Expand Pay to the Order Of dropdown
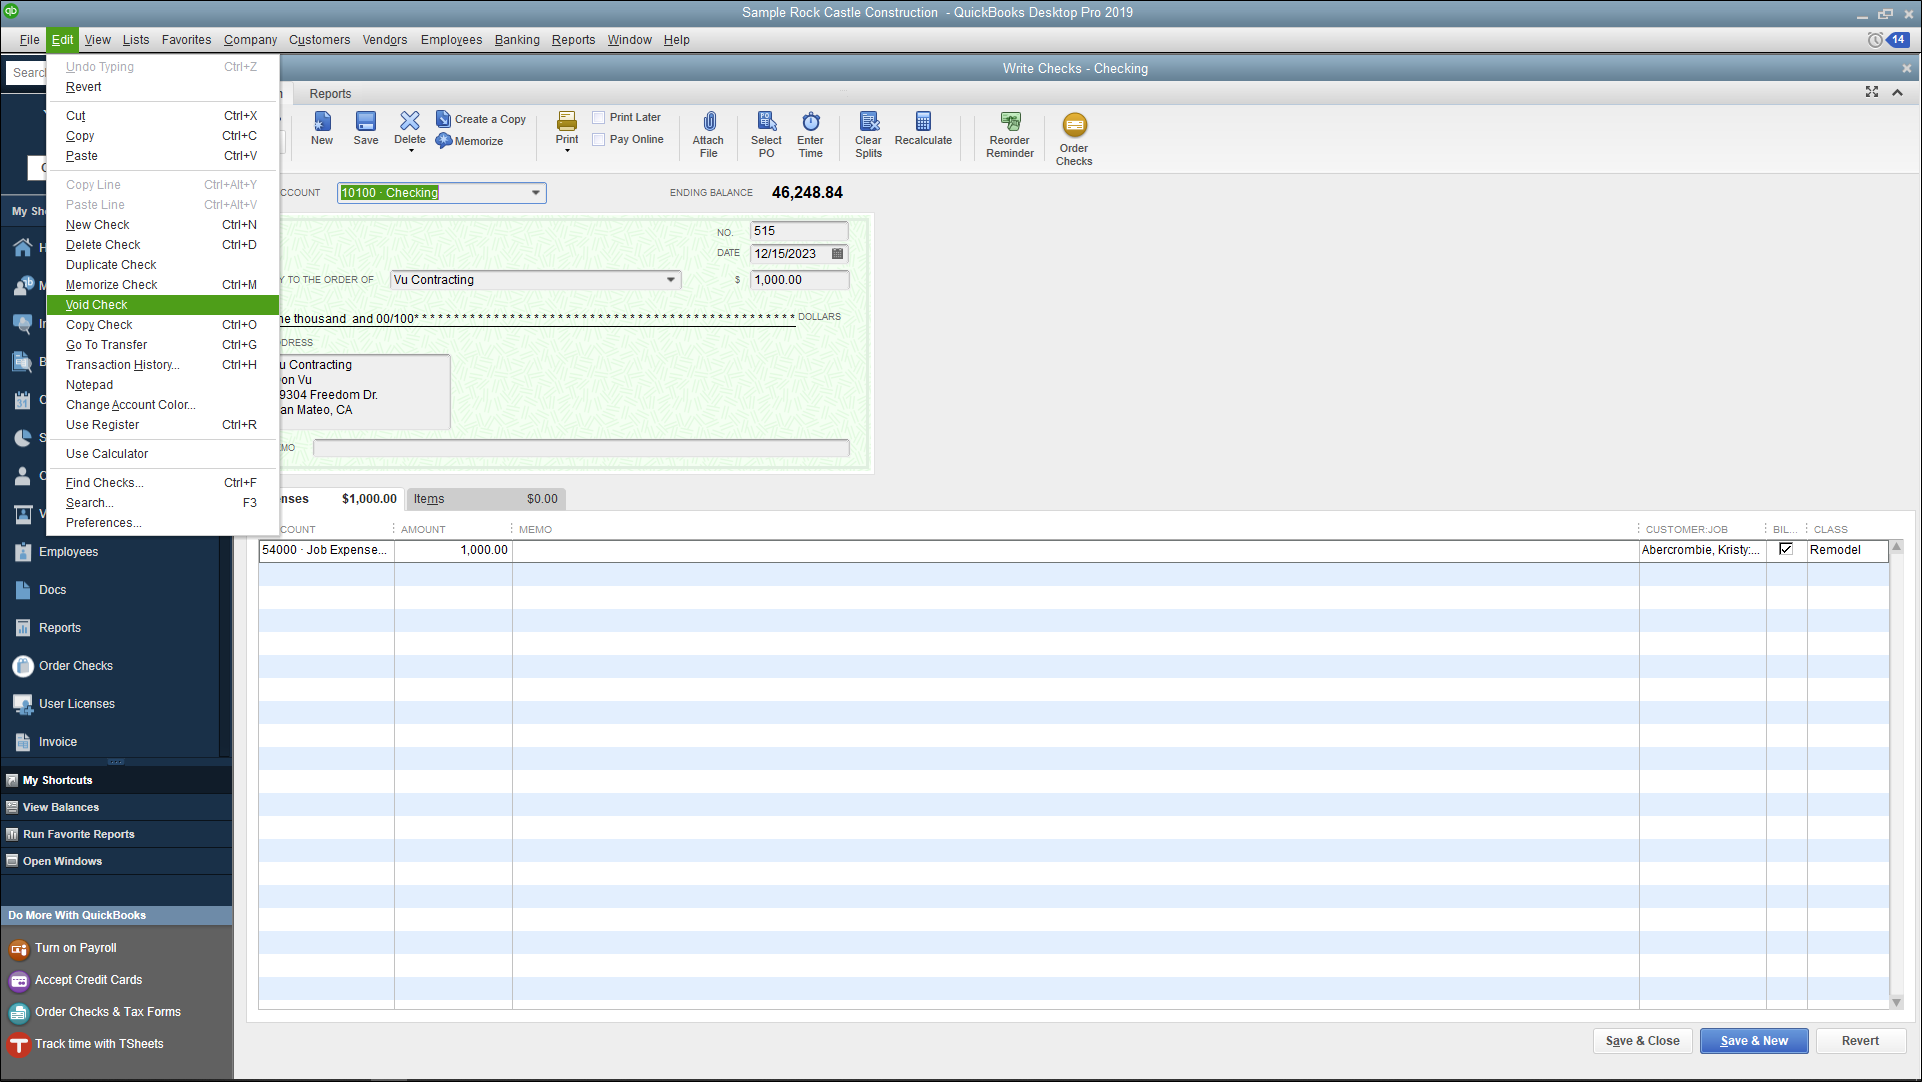1922x1082 pixels. (x=671, y=280)
